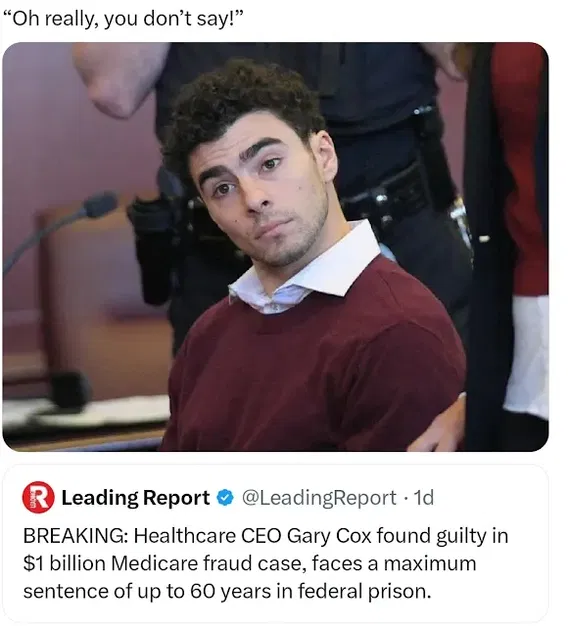Image resolution: width=568 pixels, height=626 pixels.
Task: Open the Leading Report display name
Action: point(135,497)
